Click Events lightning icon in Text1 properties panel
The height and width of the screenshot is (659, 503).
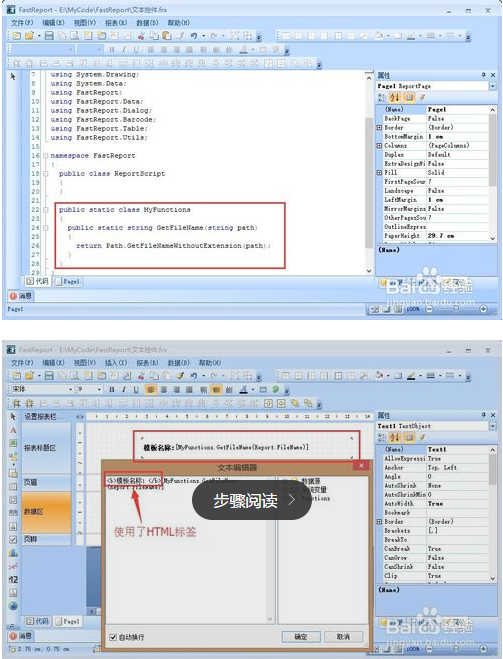[x=422, y=438]
